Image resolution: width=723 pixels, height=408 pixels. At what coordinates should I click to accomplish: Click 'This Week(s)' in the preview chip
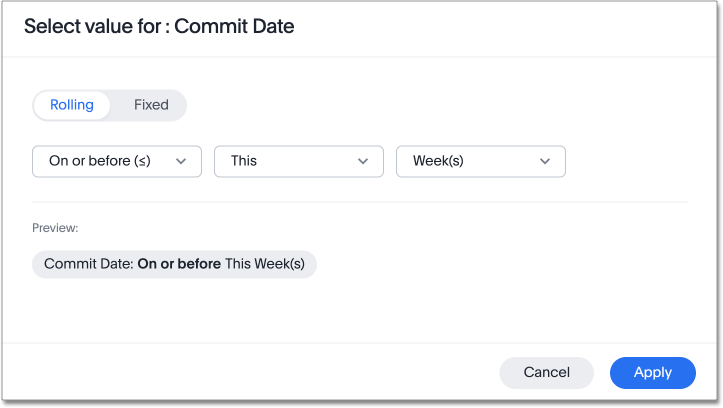pyautogui.click(x=265, y=264)
